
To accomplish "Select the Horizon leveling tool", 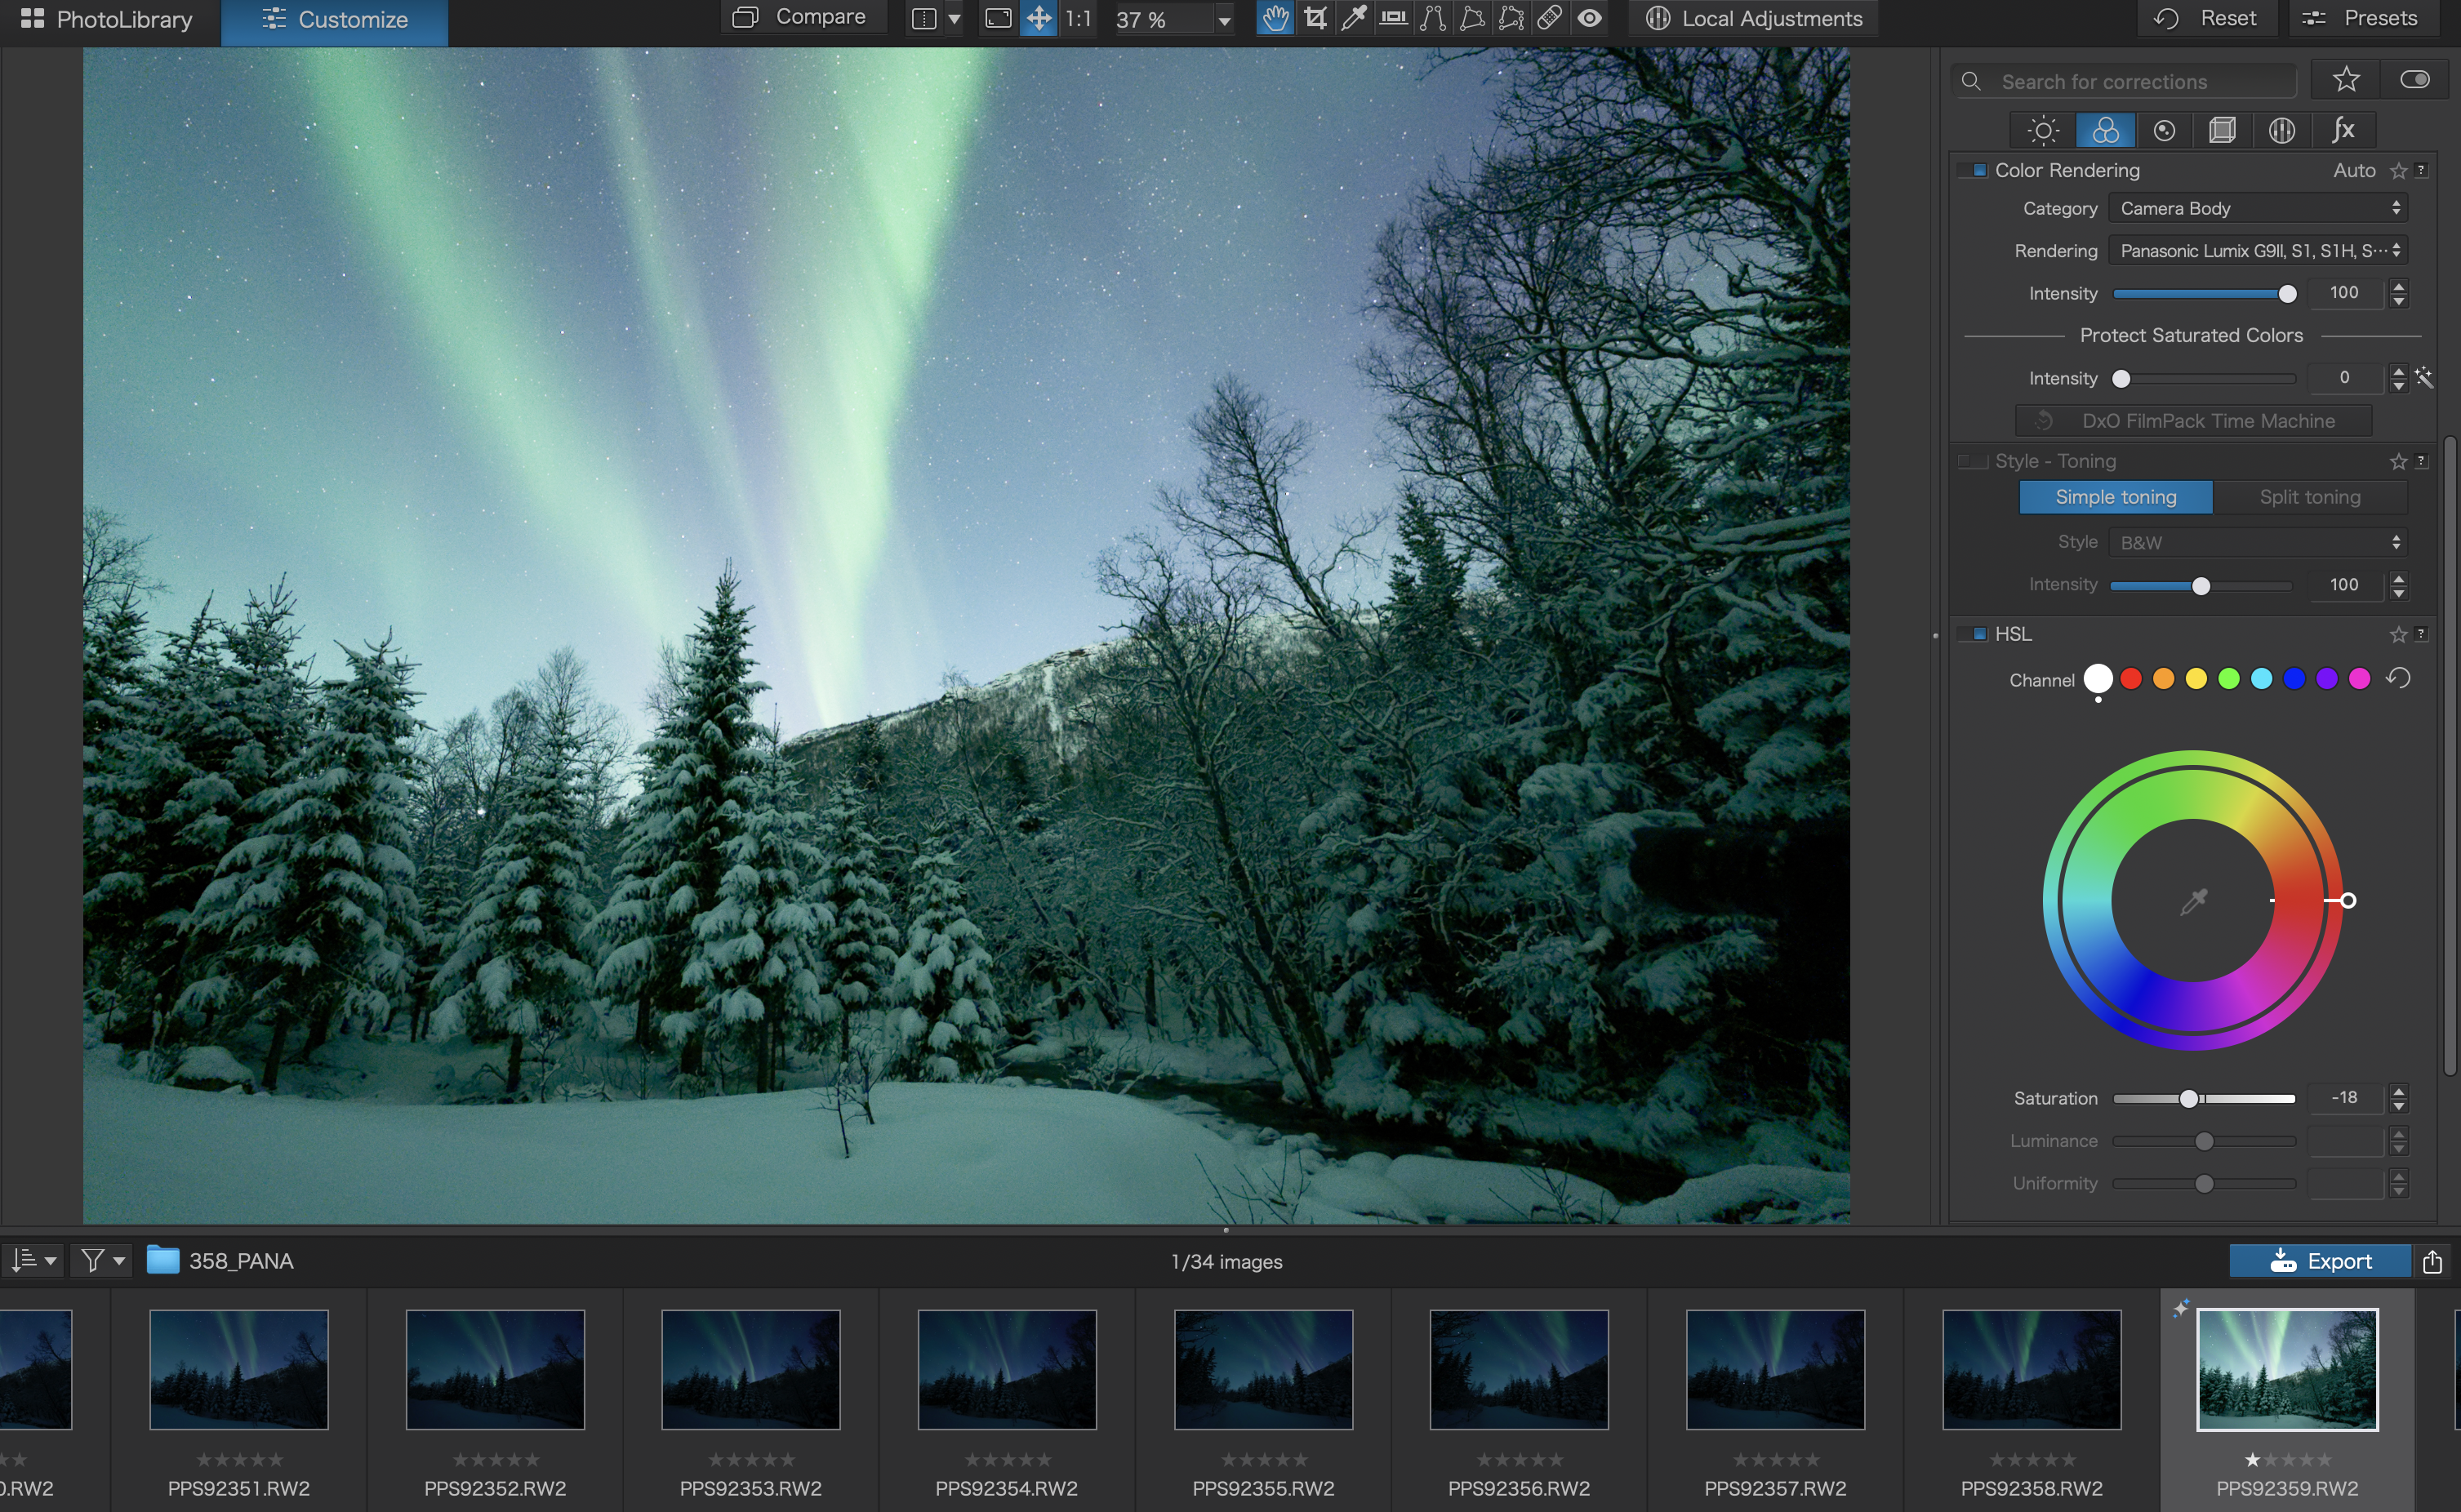I will (x=1393, y=18).
